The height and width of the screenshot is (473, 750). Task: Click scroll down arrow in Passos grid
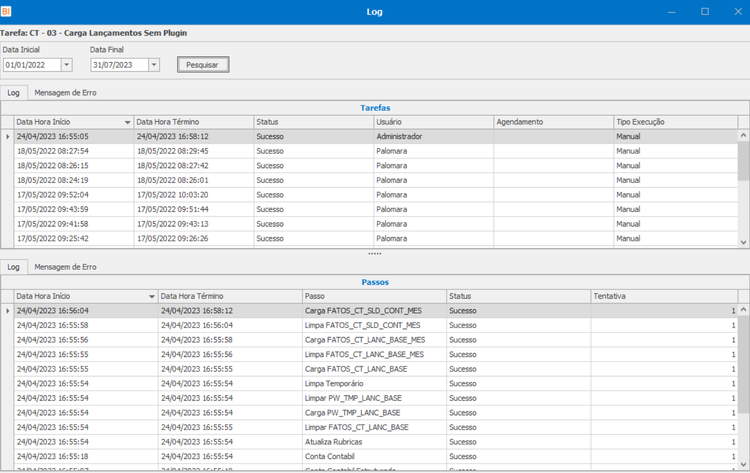(x=743, y=464)
